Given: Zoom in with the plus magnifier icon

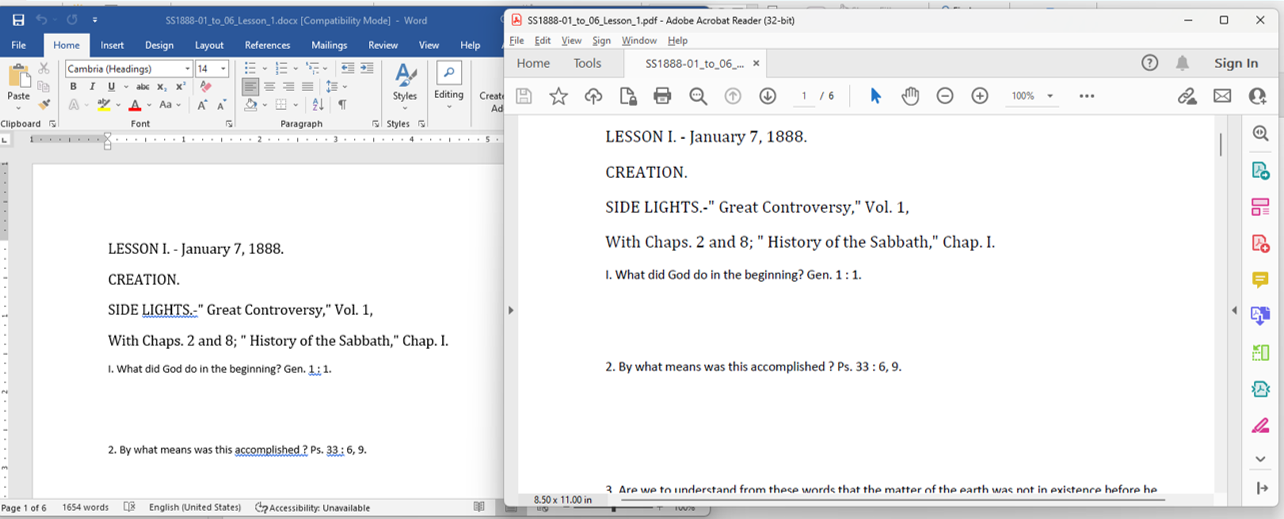Looking at the screenshot, I should [x=980, y=96].
